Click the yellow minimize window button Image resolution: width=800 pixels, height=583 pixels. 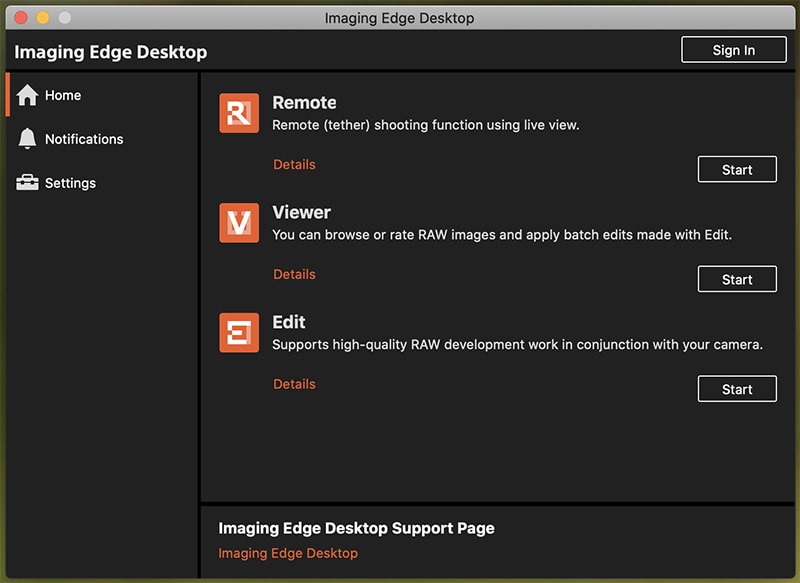point(43,18)
